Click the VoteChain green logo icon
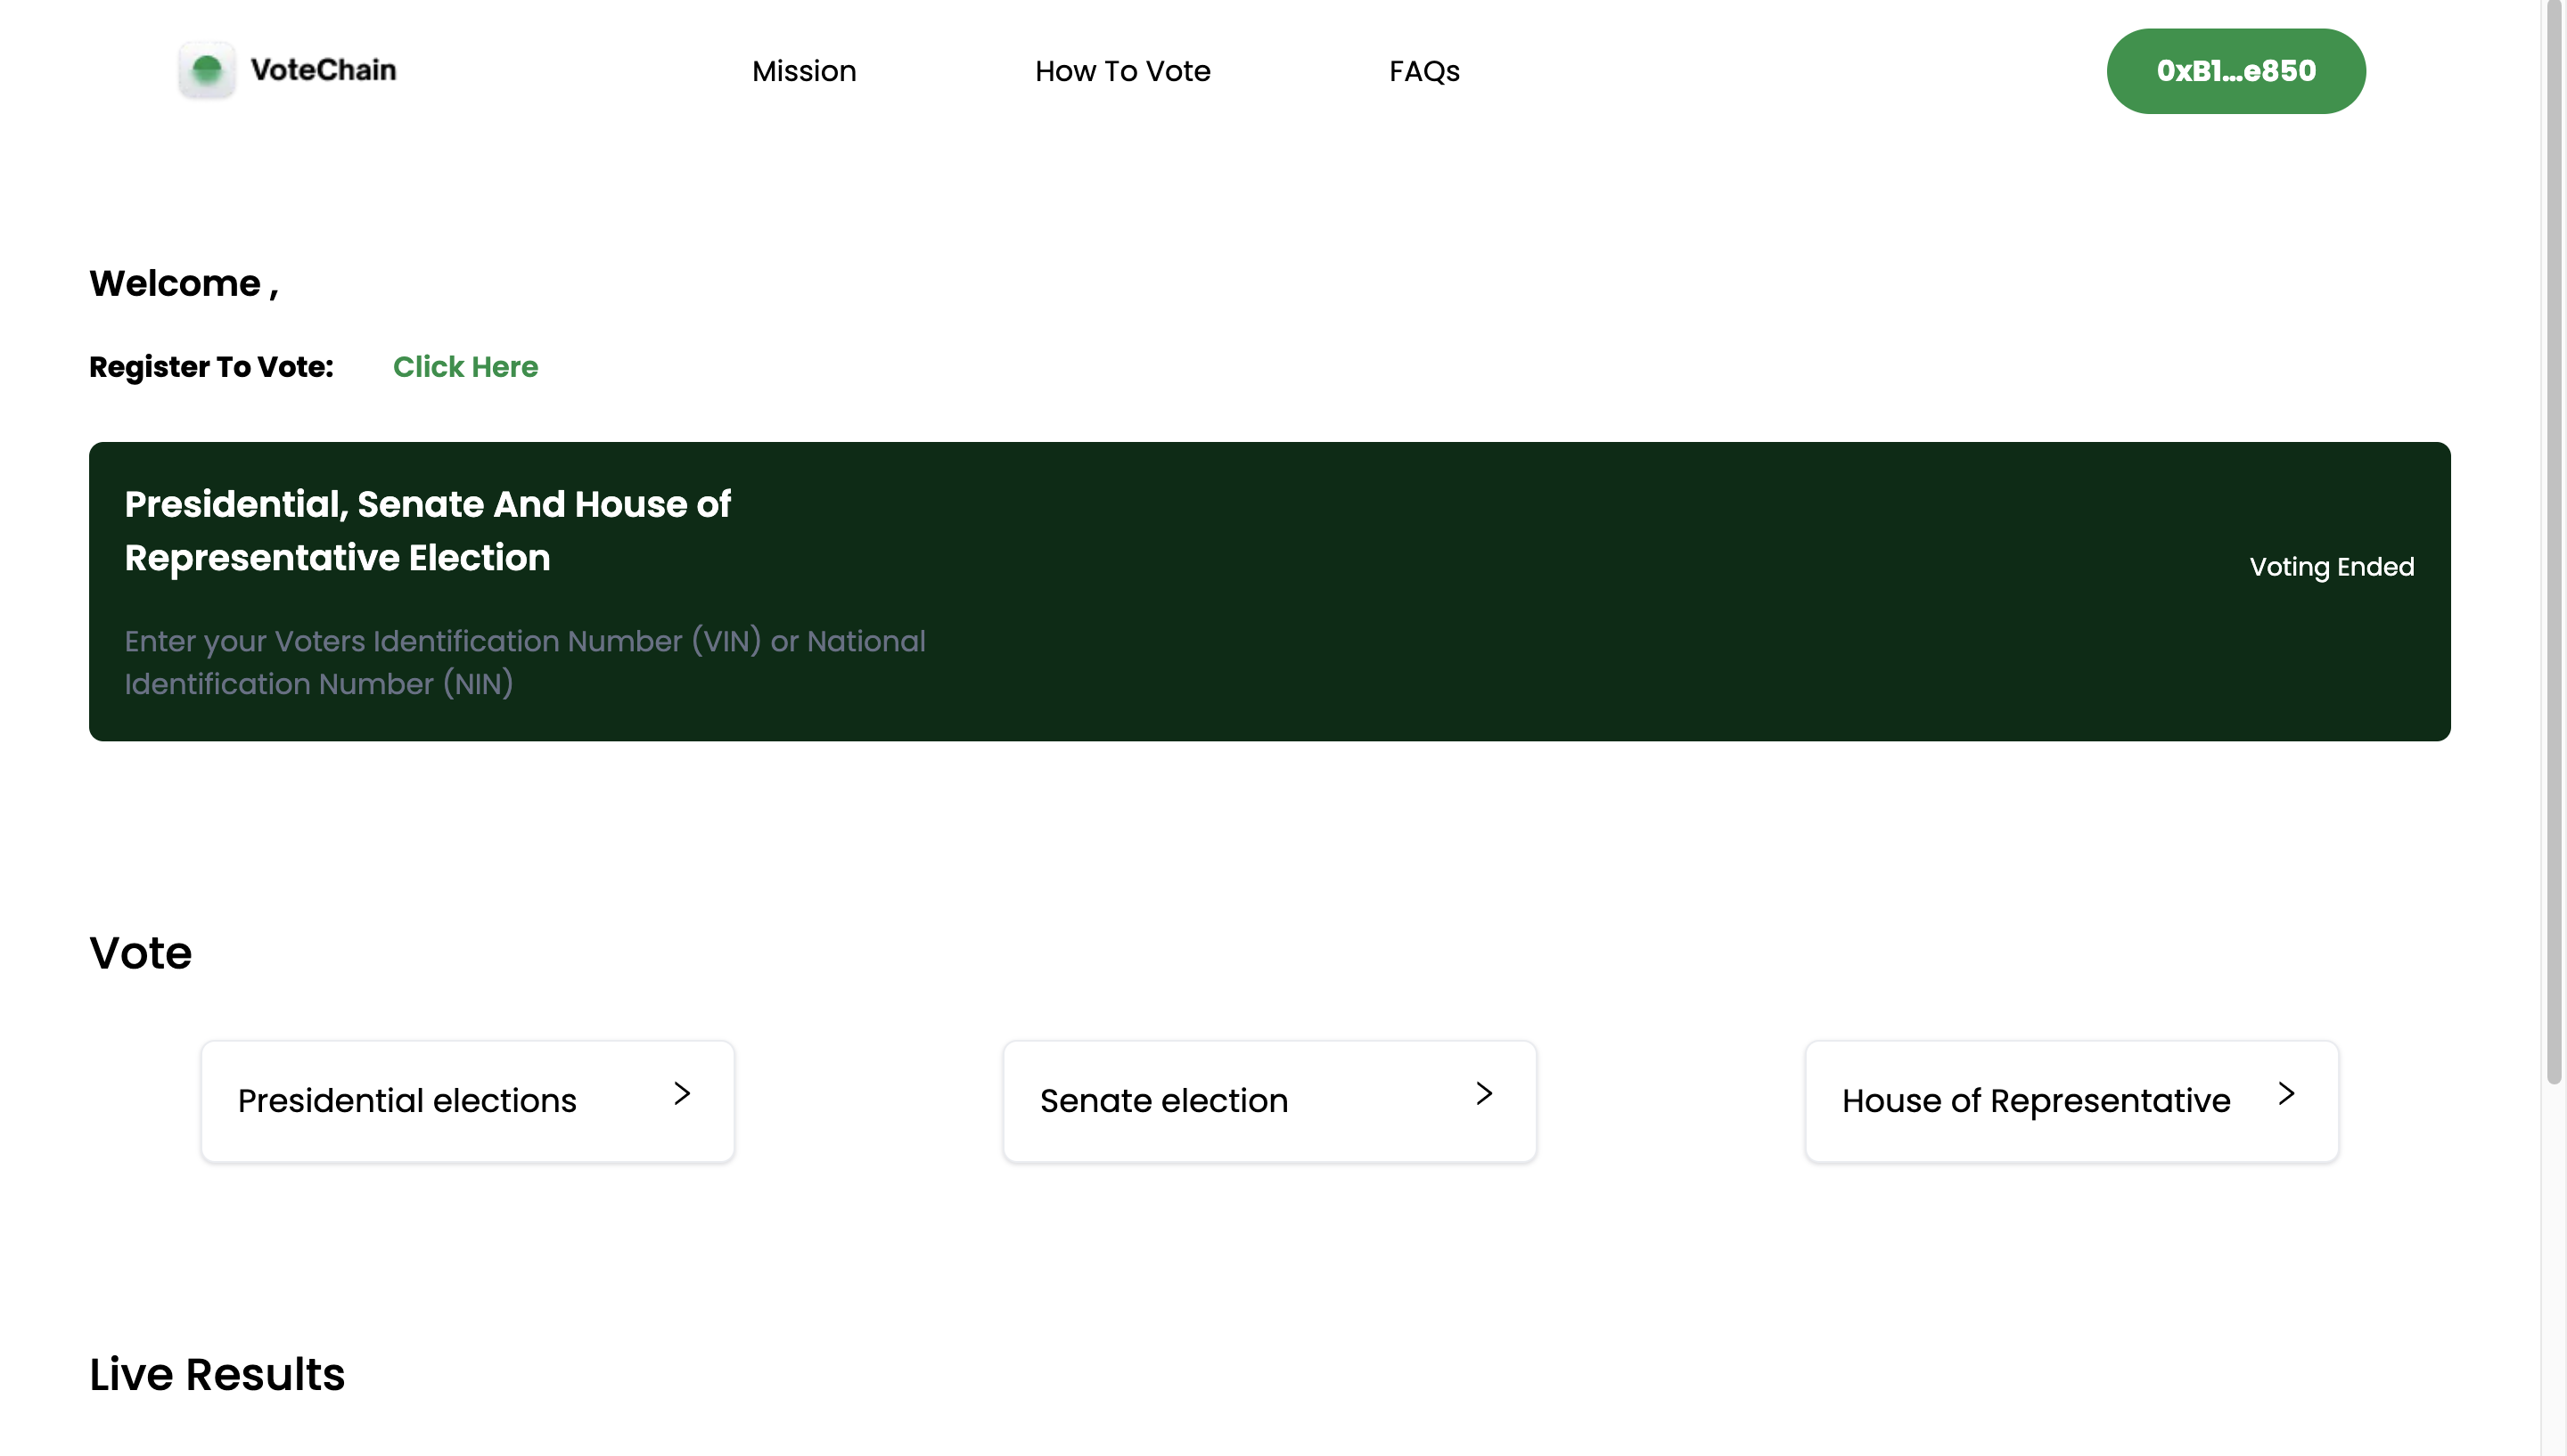 (x=207, y=70)
